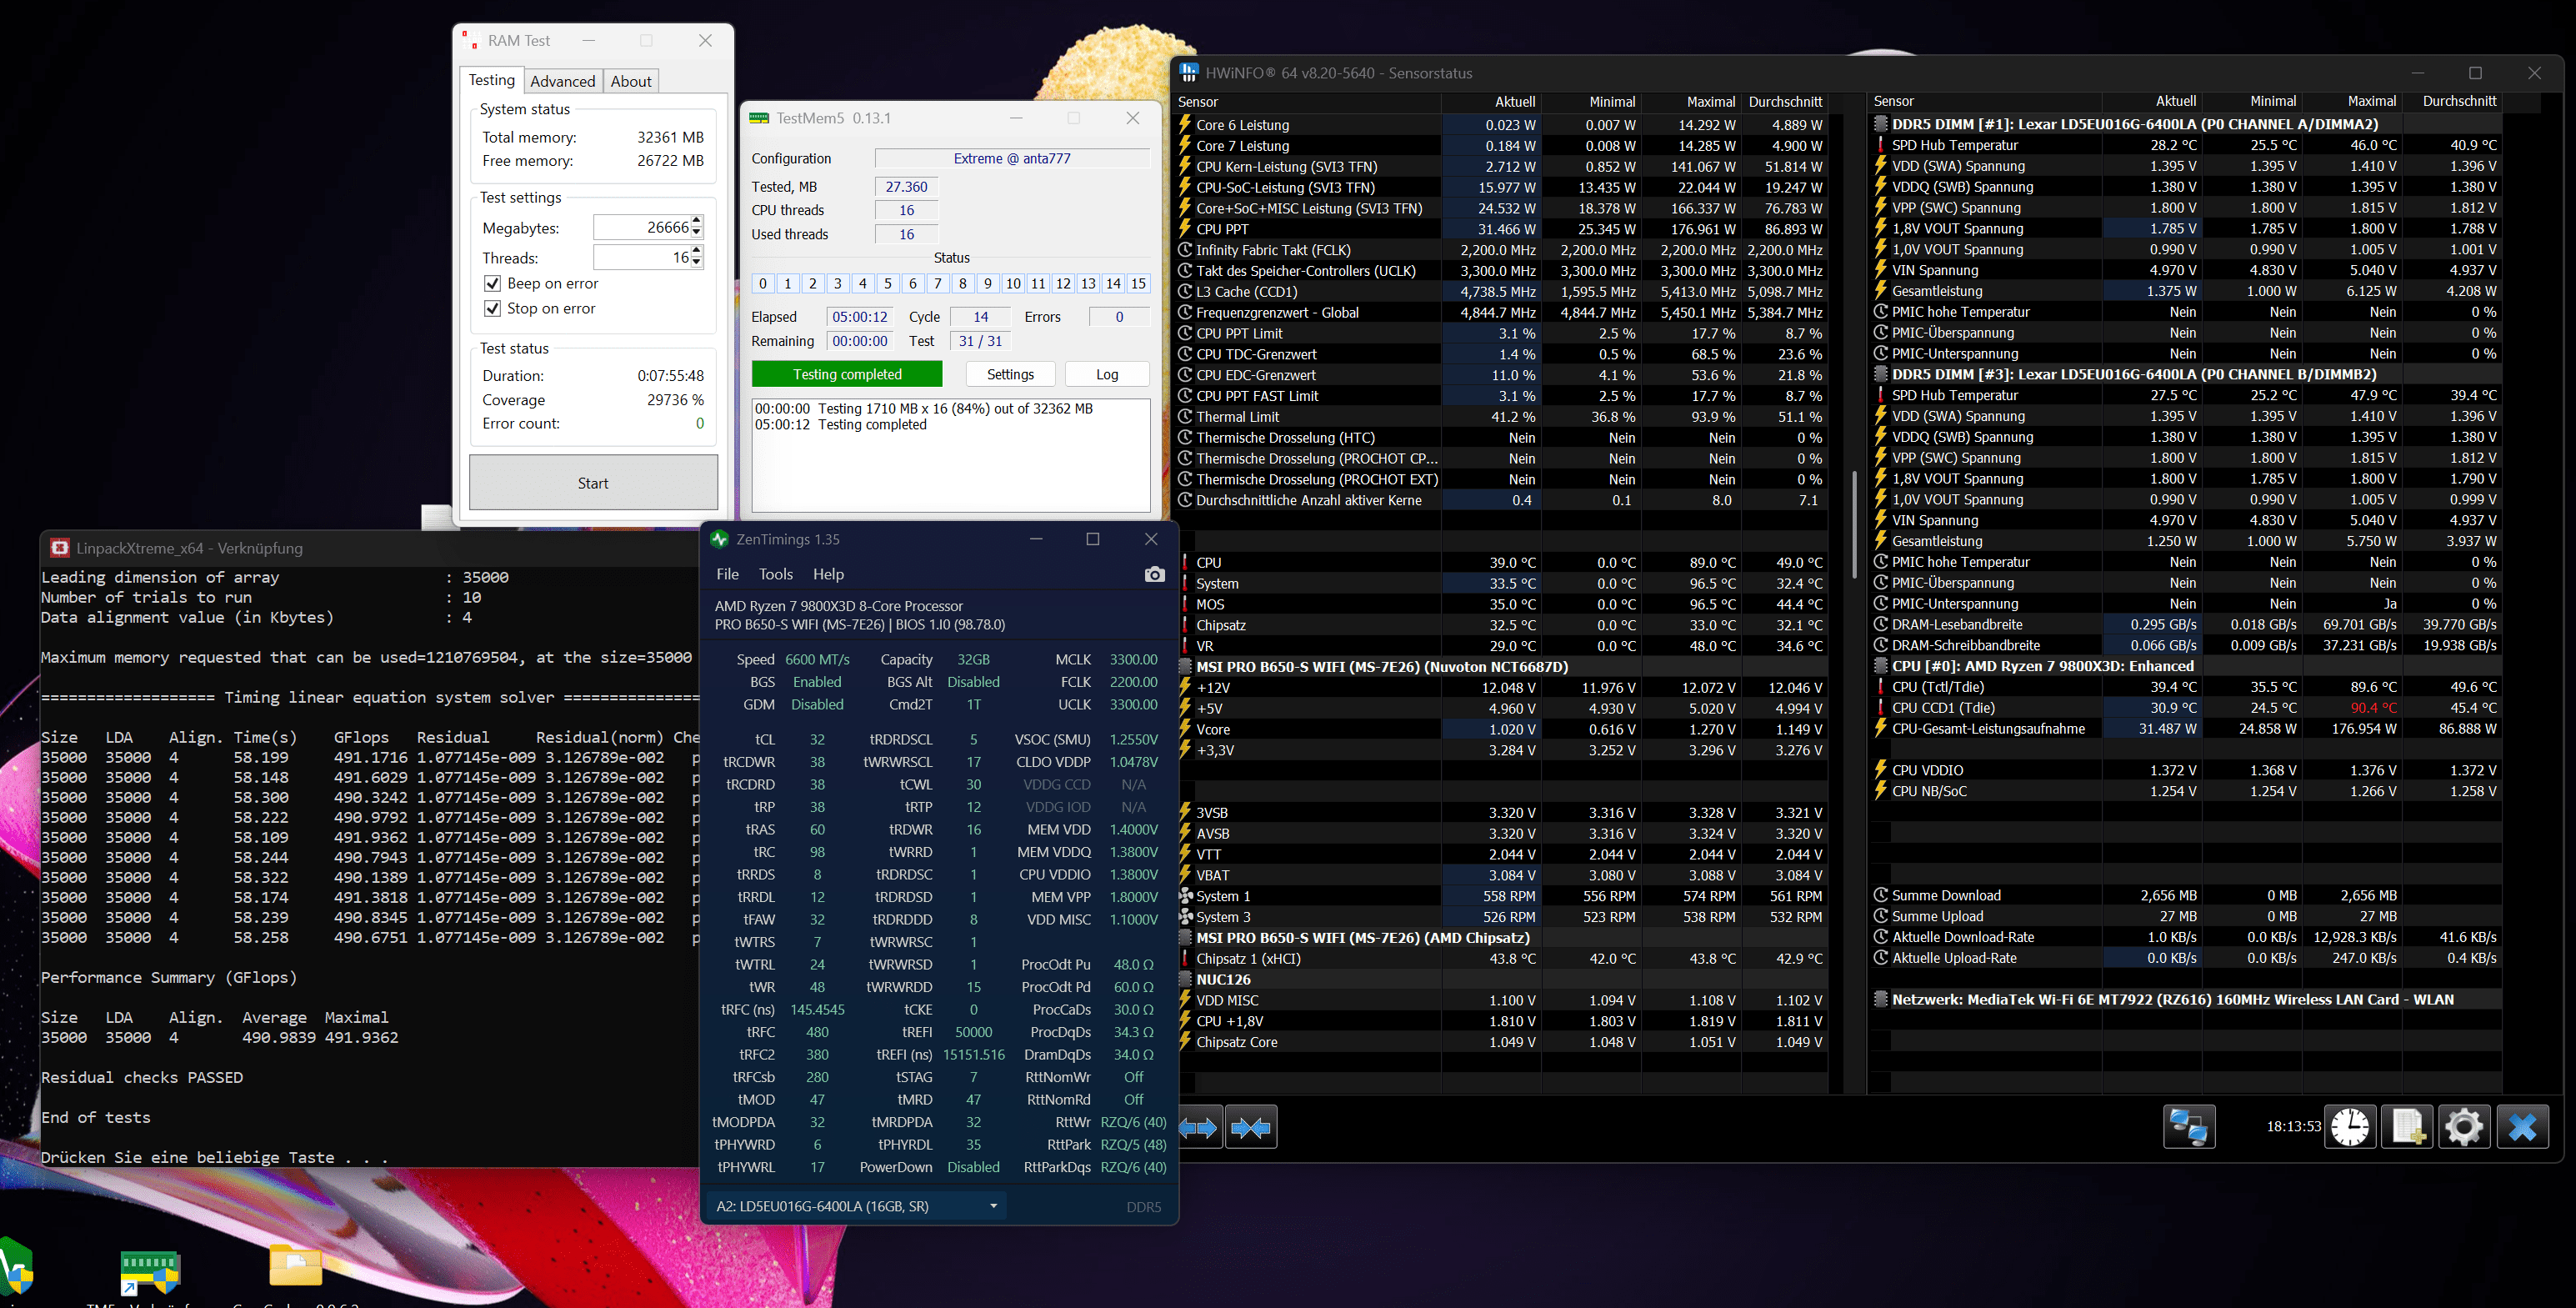Reset the sensor timer via the clock icon
The width and height of the screenshot is (2576, 1308).
tap(2349, 1127)
